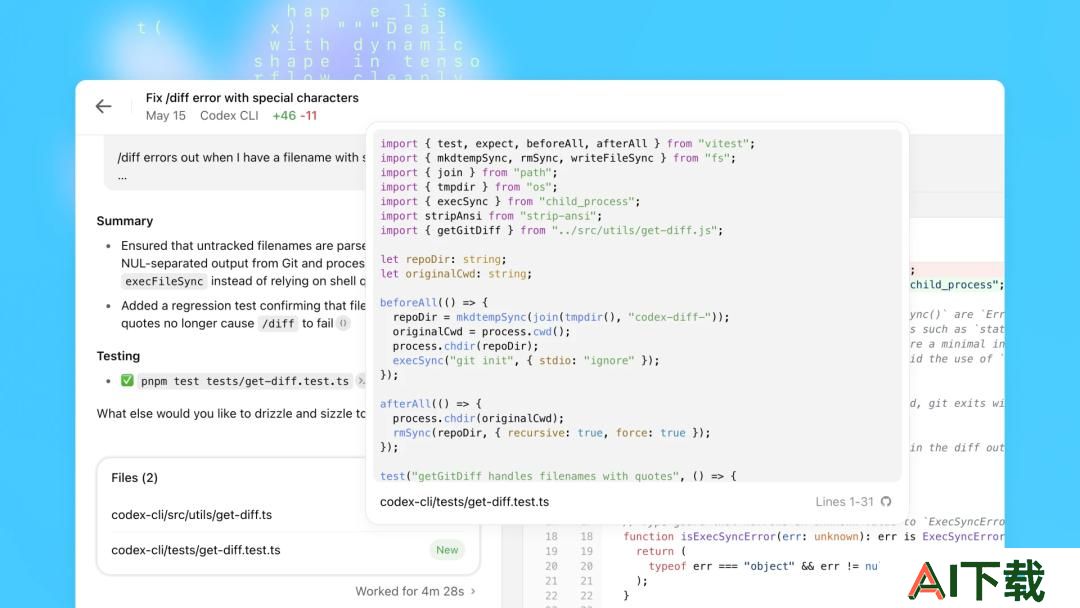Click the 'execSync("git init"' code line
1080x608 pixels.
(526, 361)
